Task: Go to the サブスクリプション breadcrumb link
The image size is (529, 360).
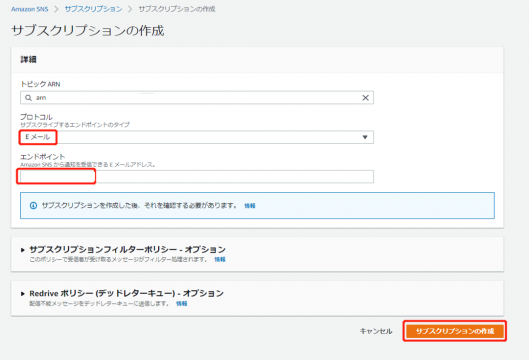Action: [x=93, y=9]
